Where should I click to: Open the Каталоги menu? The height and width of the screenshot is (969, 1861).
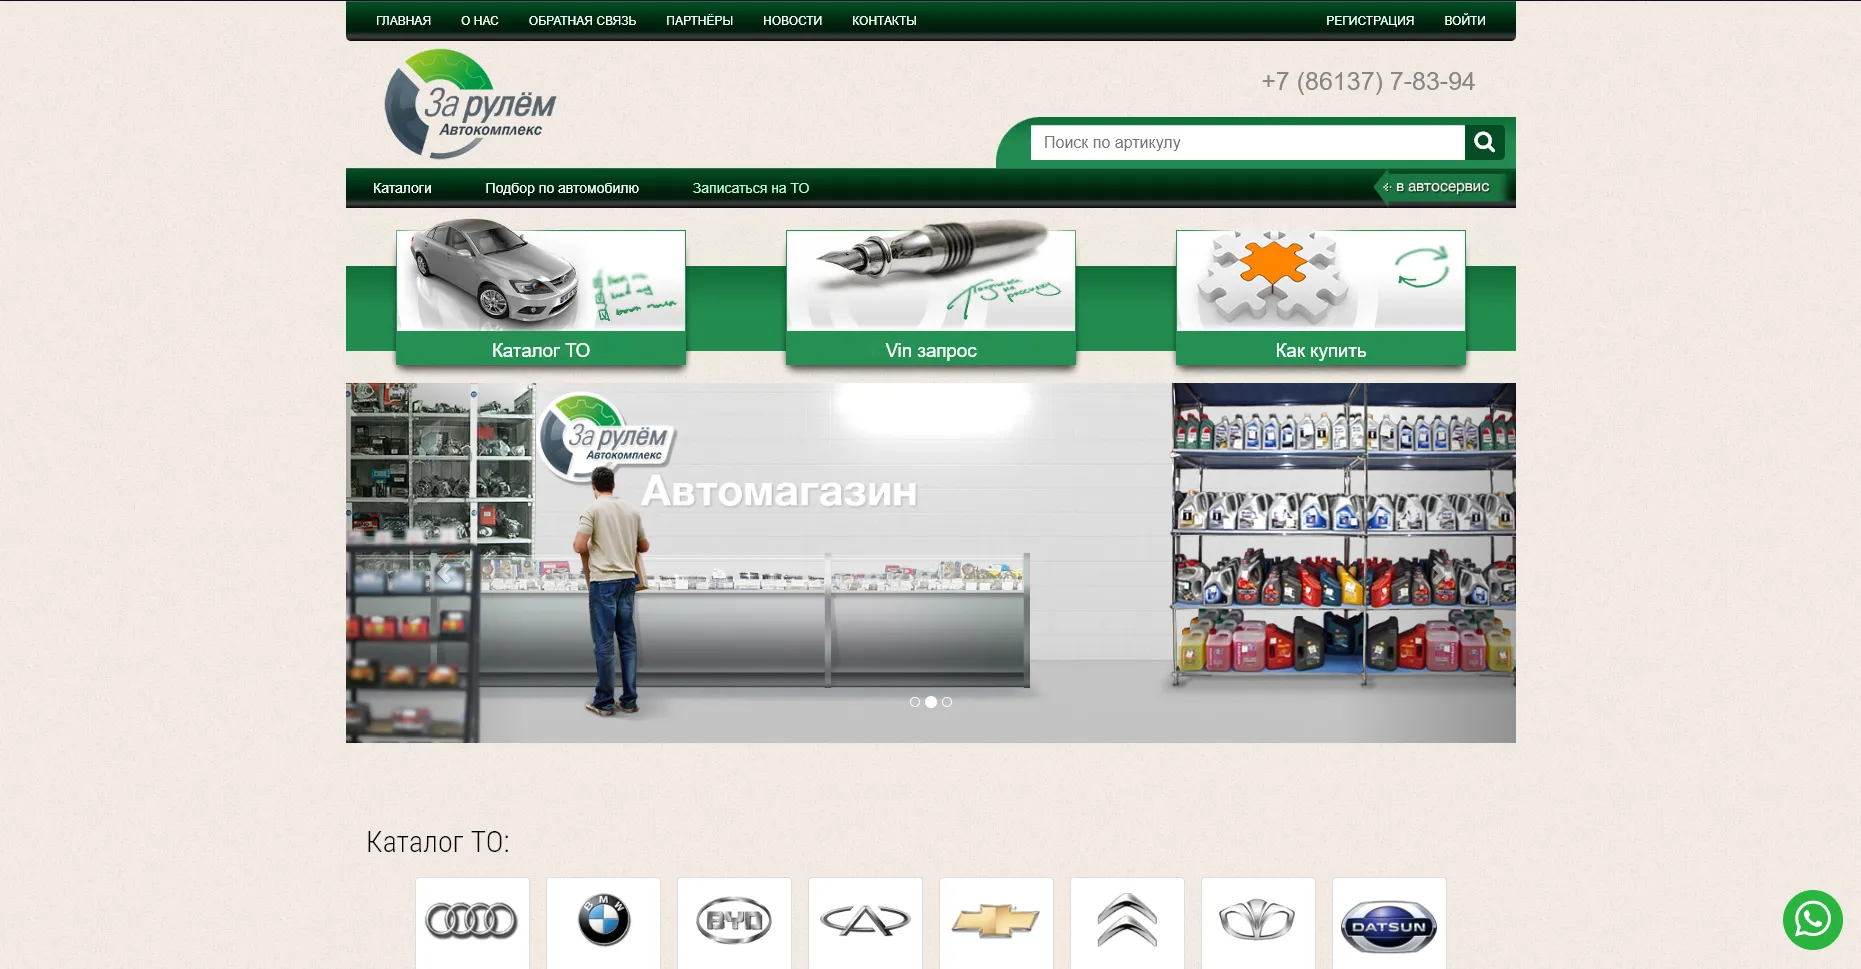click(x=402, y=188)
